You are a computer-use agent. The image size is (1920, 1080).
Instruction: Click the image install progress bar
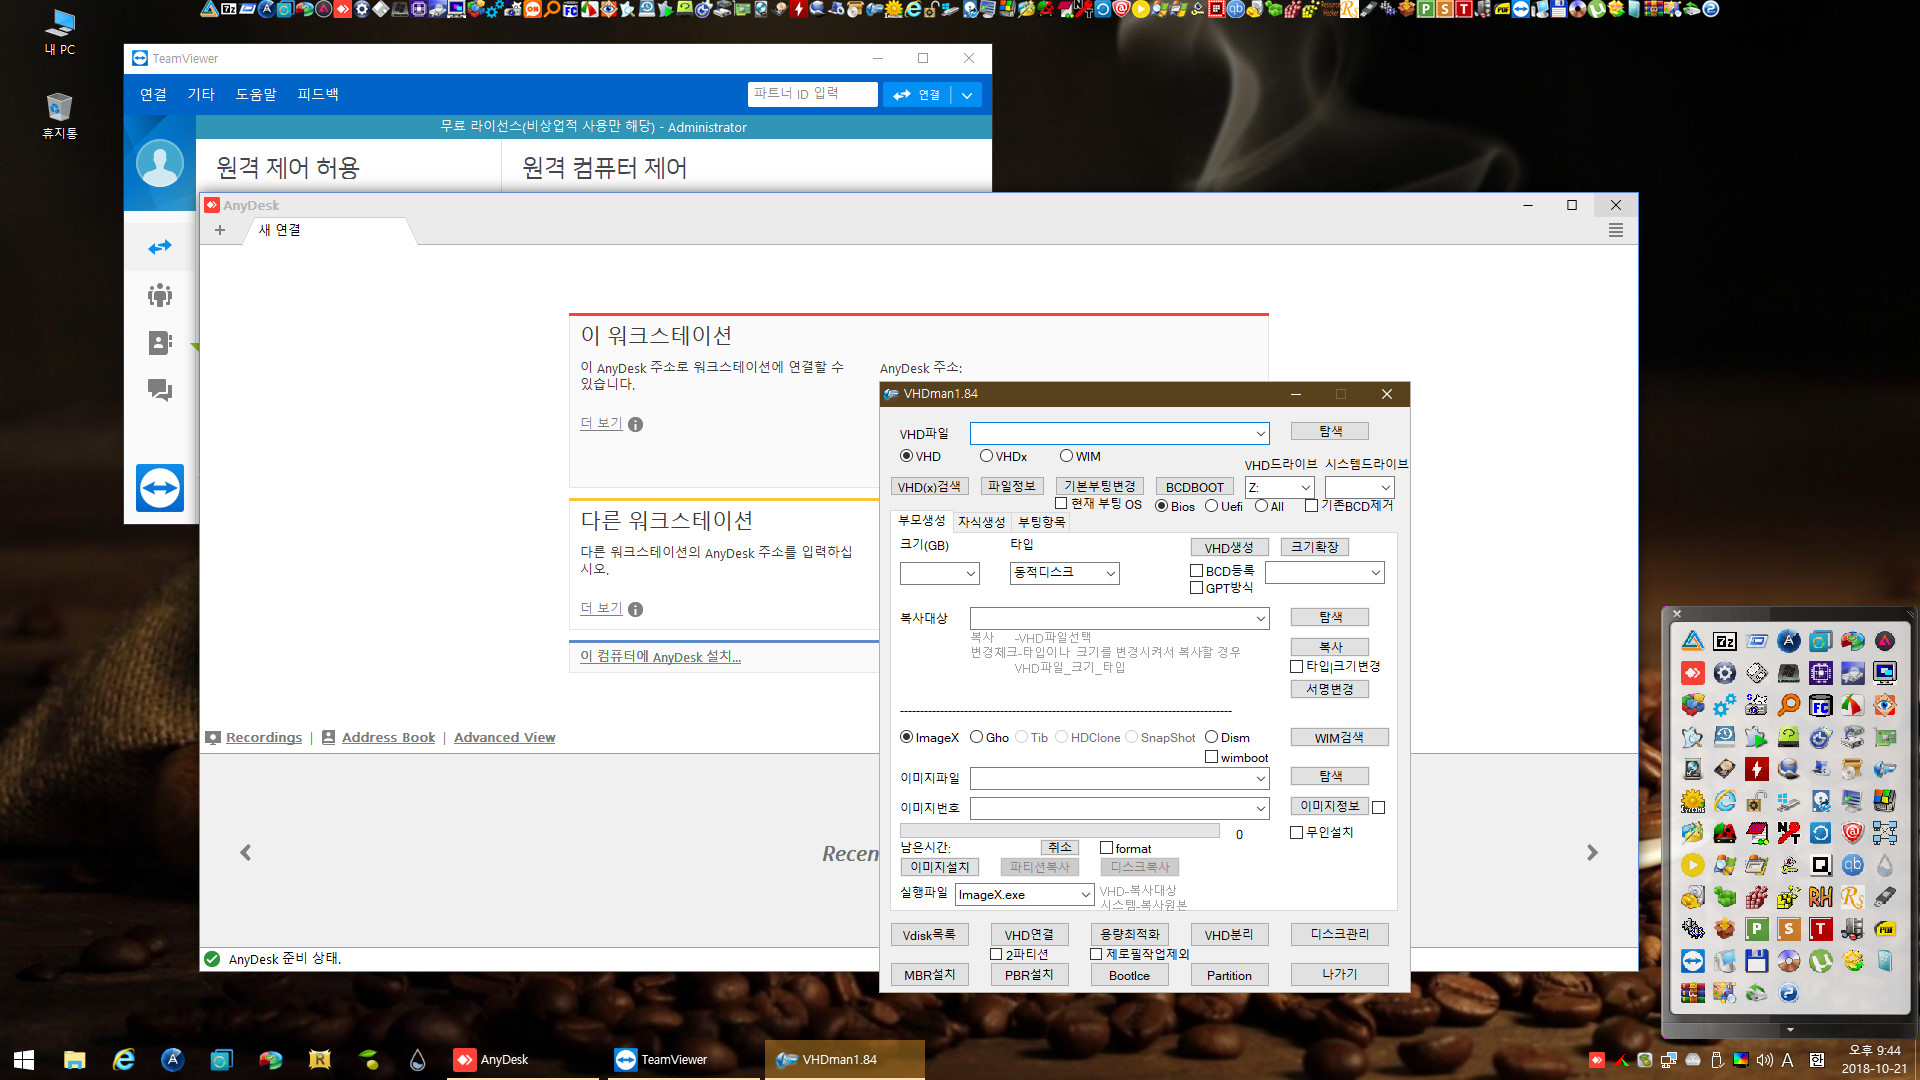click(1059, 831)
